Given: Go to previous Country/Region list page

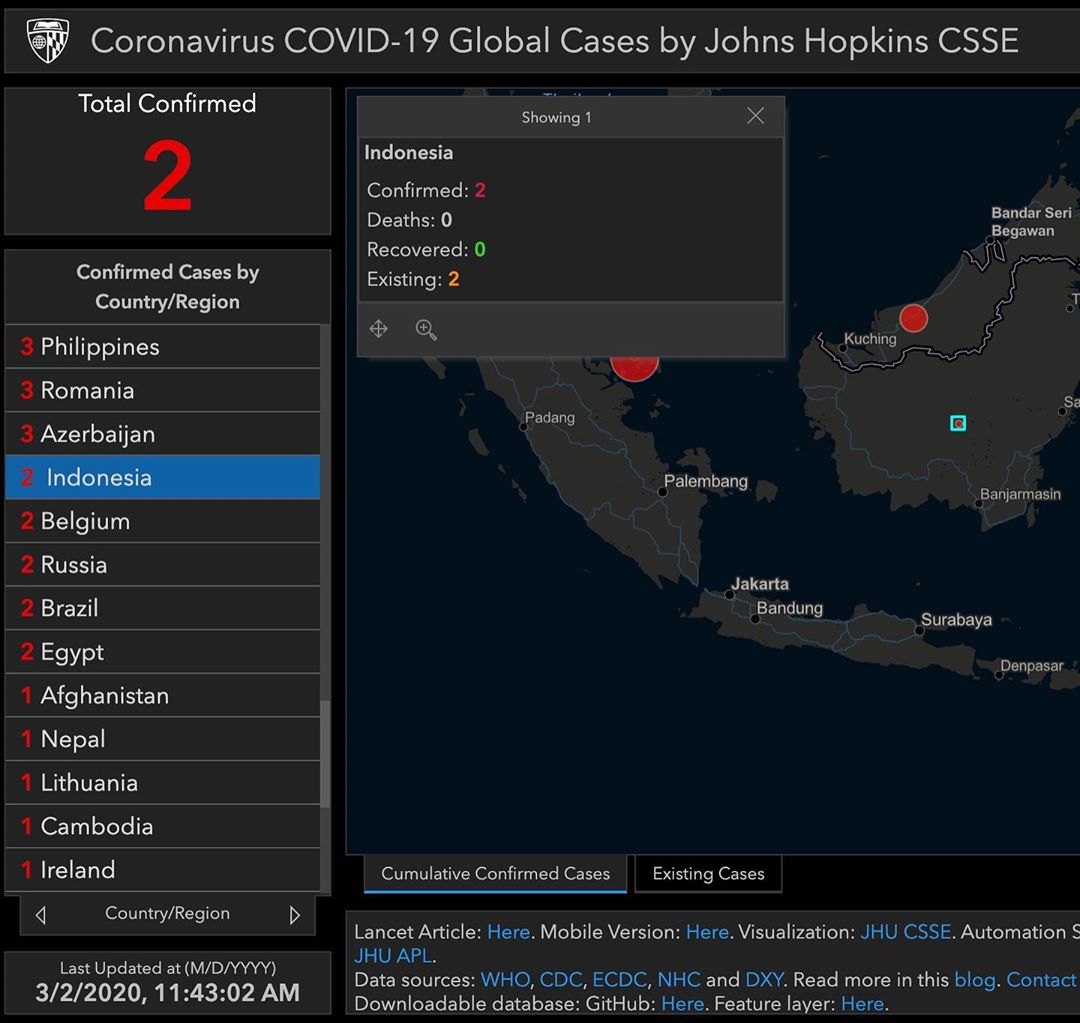Looking at the screenshot, I should click(40, 914).
